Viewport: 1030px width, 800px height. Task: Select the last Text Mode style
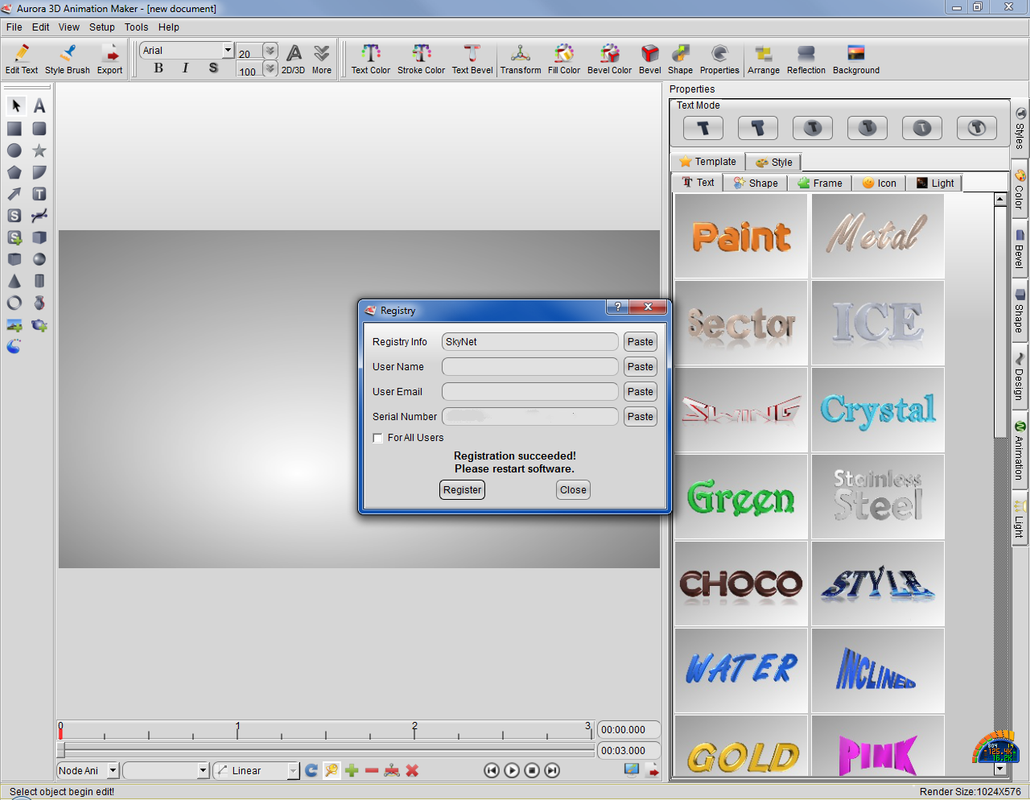[x=977, y=128]
